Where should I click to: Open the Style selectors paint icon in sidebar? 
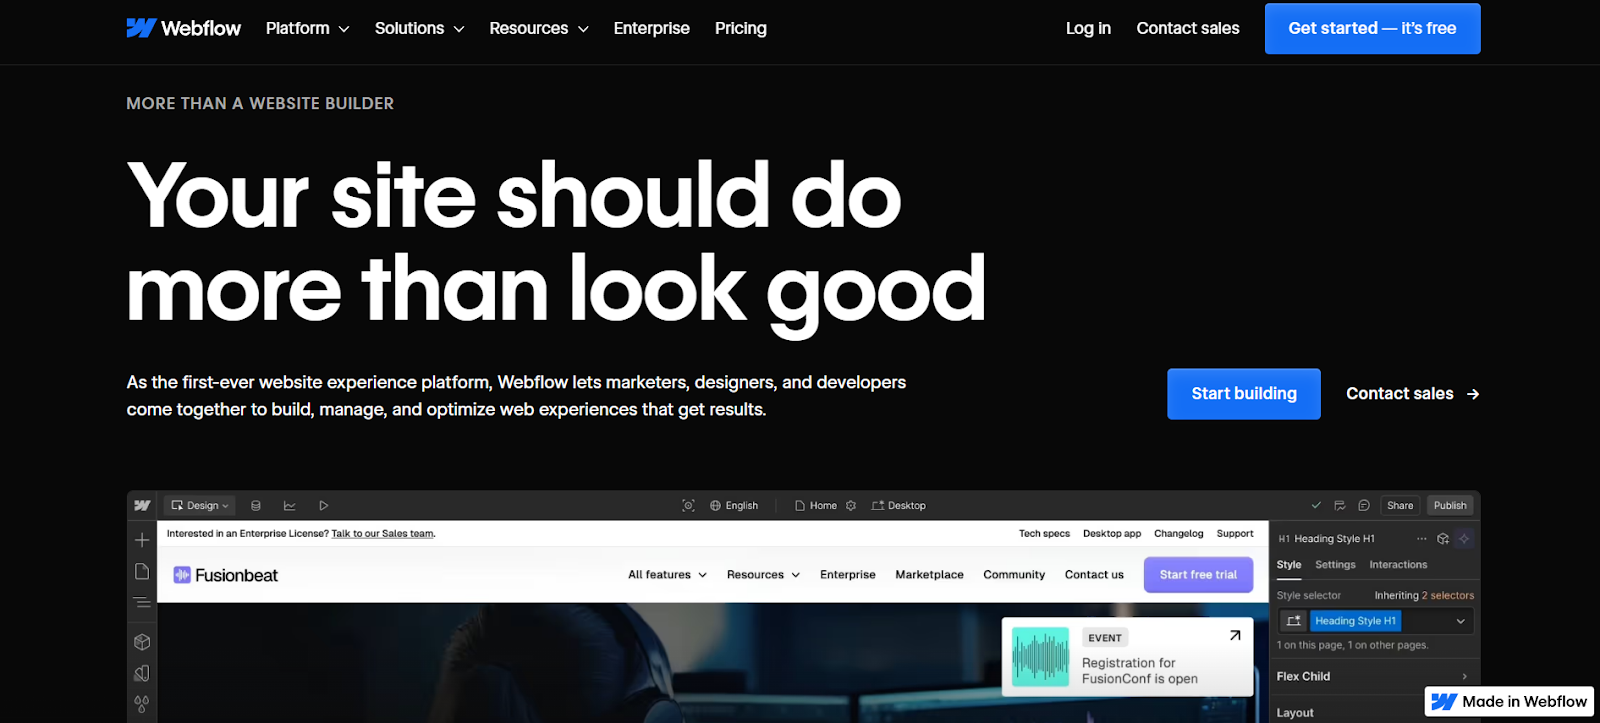(x=142, y=673)
